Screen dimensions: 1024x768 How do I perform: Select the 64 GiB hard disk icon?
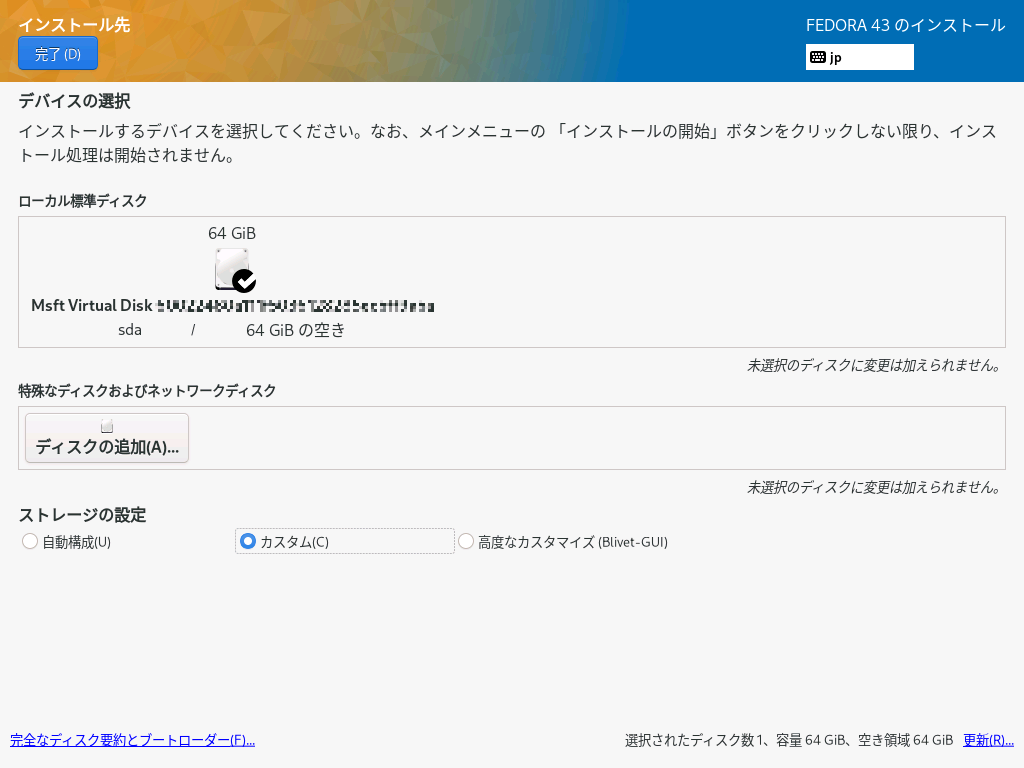click(231, 269)
